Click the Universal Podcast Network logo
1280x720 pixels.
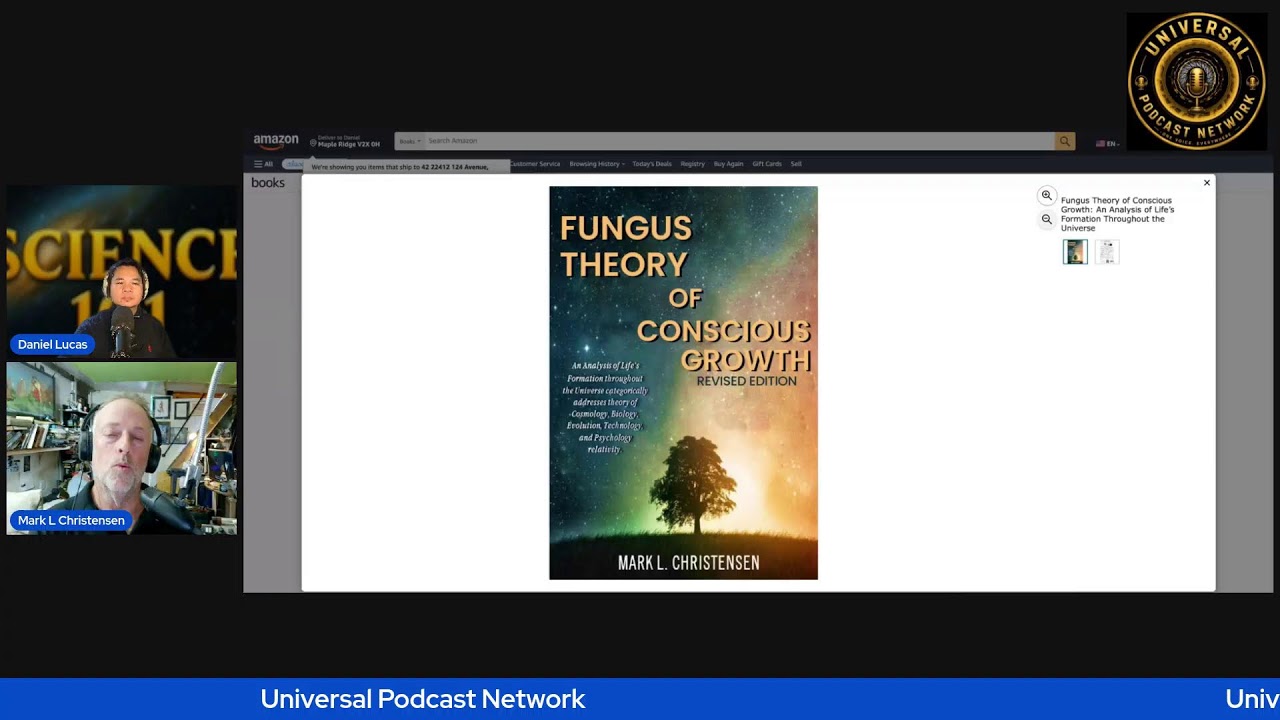tap(1197, 82)
